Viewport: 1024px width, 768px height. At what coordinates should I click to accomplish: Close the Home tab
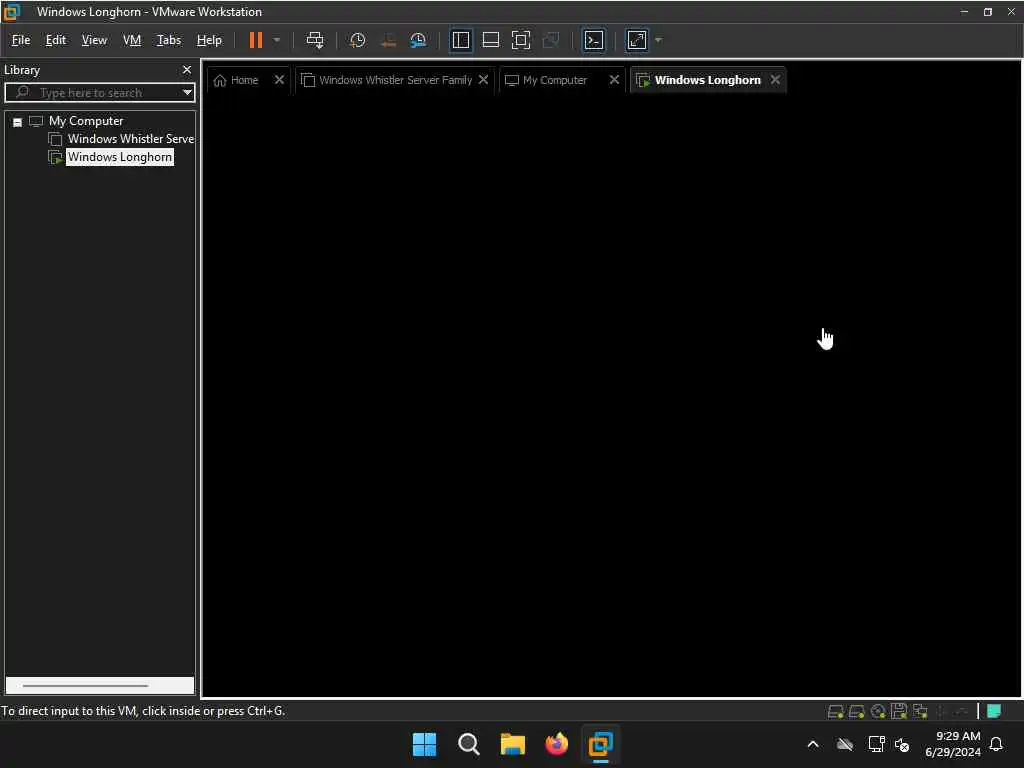pyautogui.click(x=280, y=80)
